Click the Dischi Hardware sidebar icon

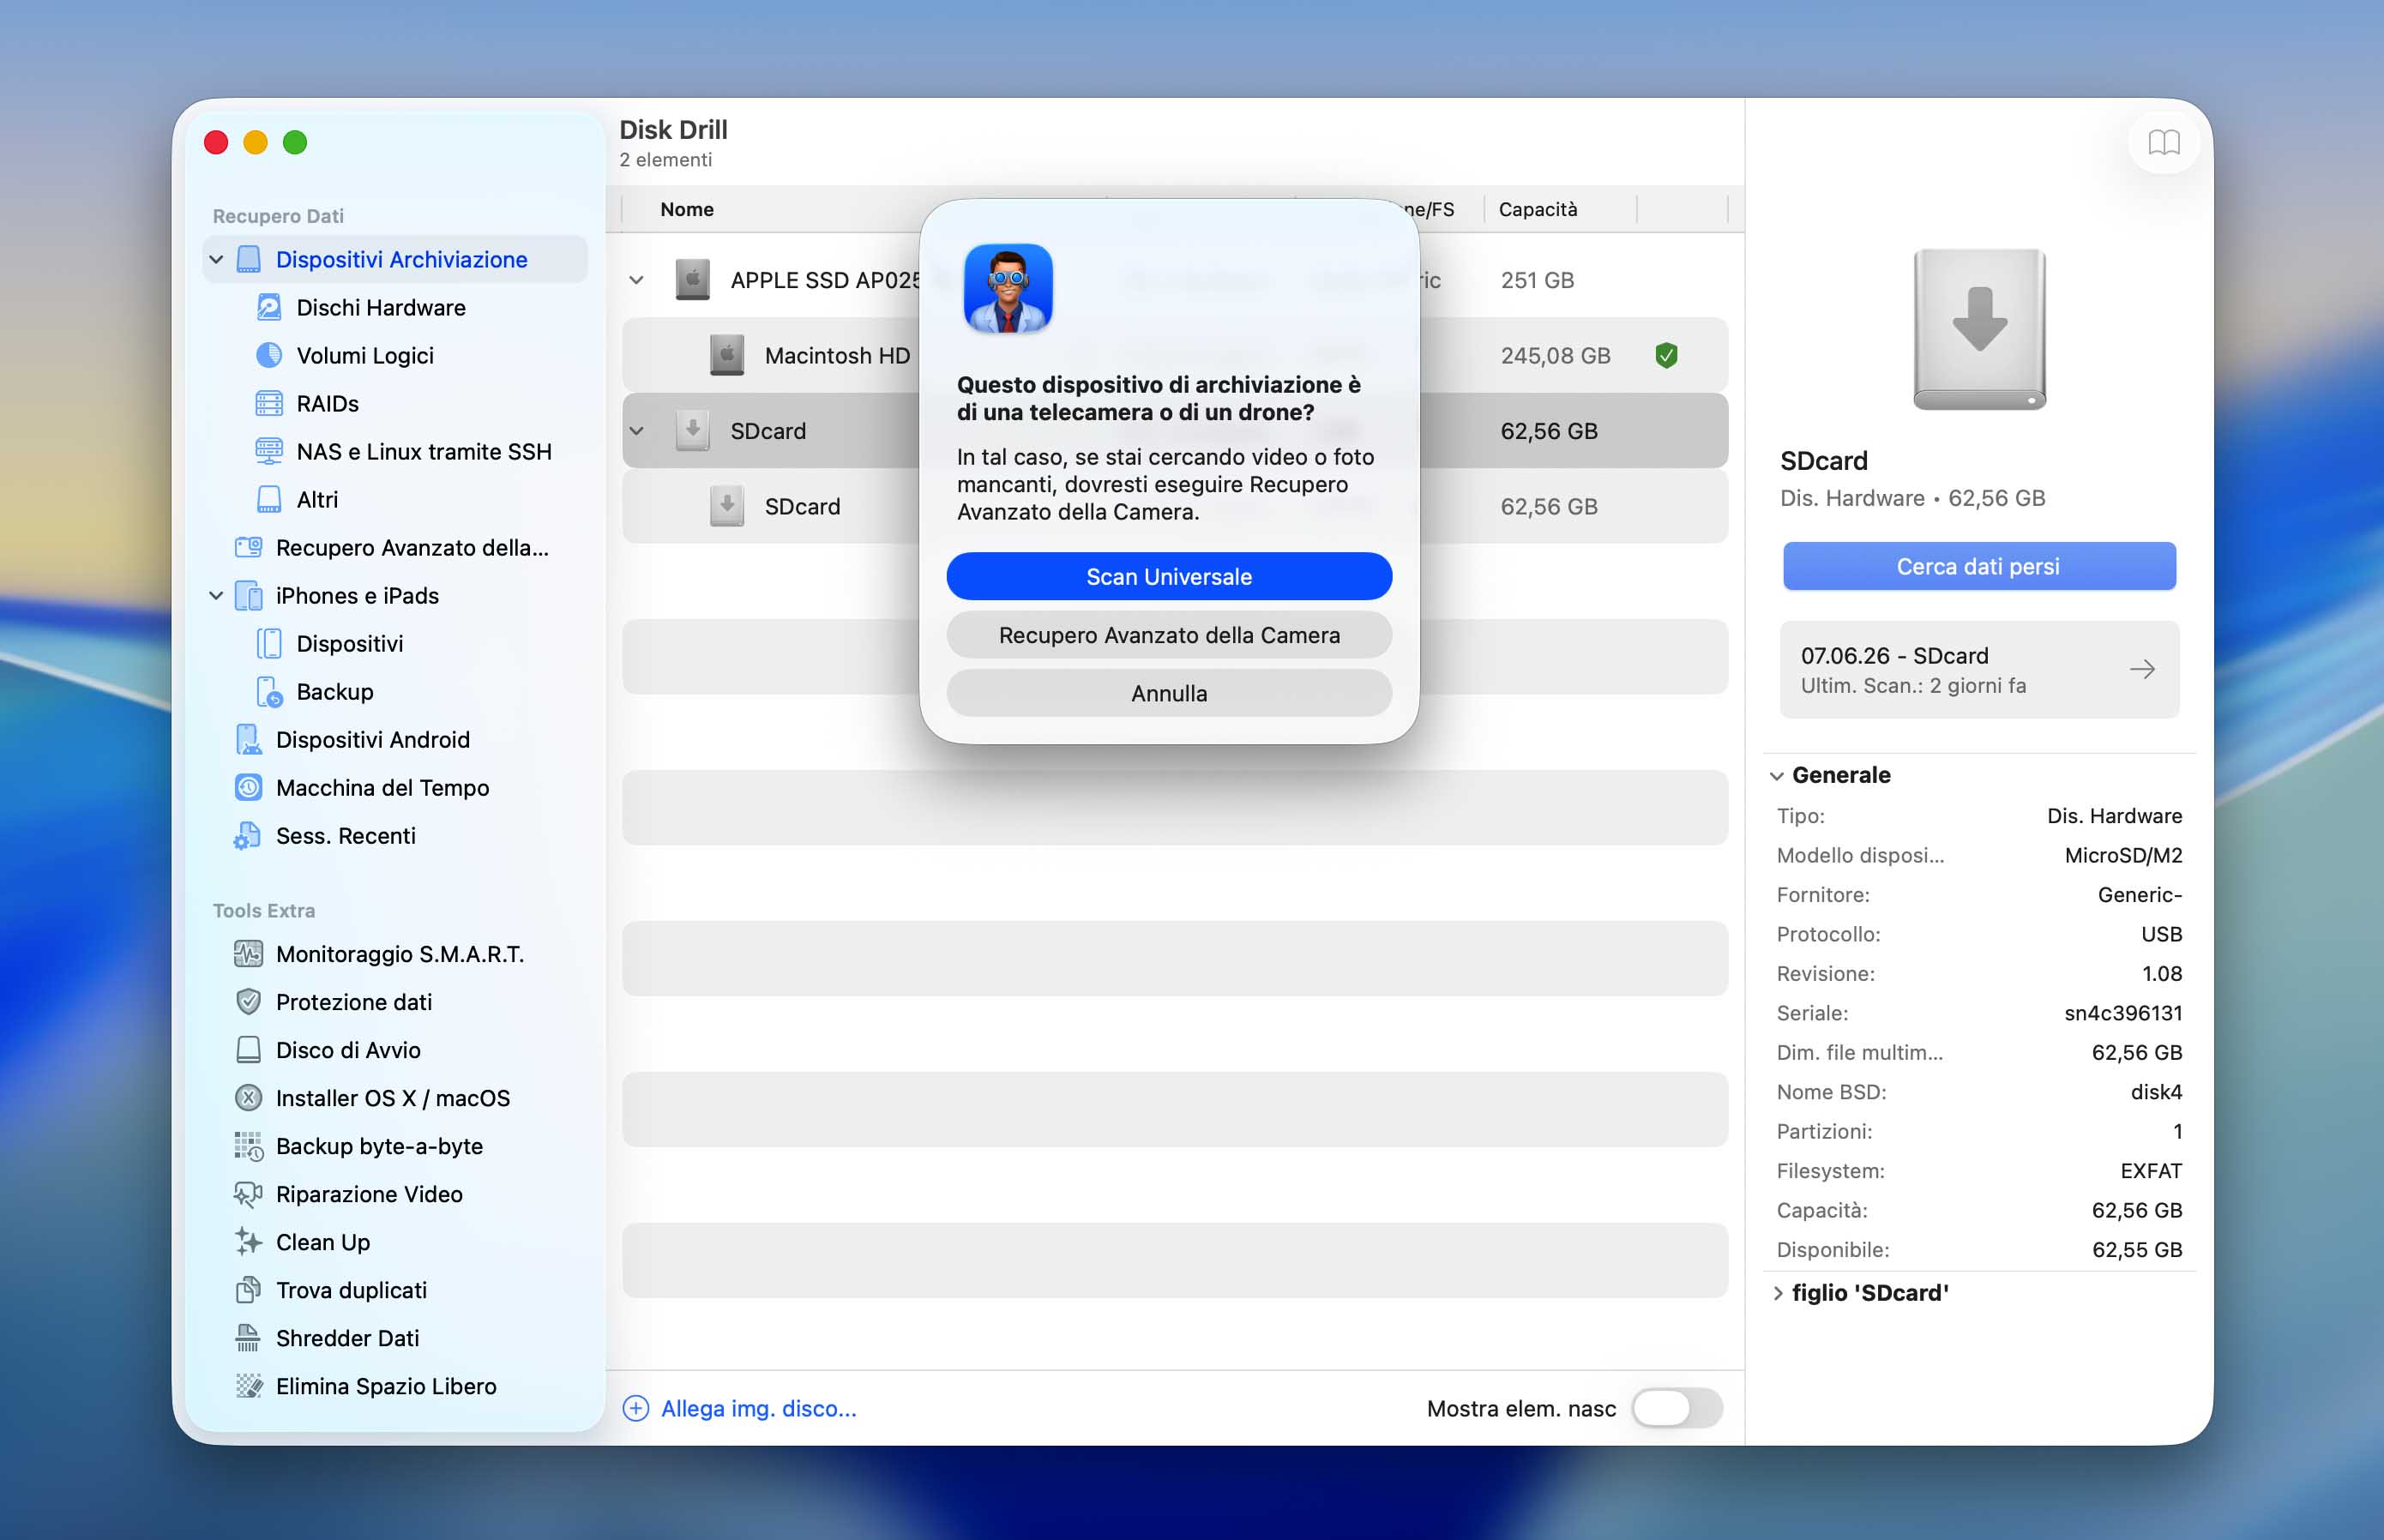[x=269, y=307]
